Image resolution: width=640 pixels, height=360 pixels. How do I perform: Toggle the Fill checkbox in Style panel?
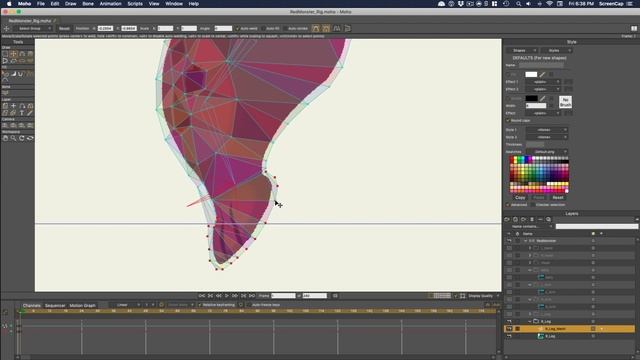508,74
